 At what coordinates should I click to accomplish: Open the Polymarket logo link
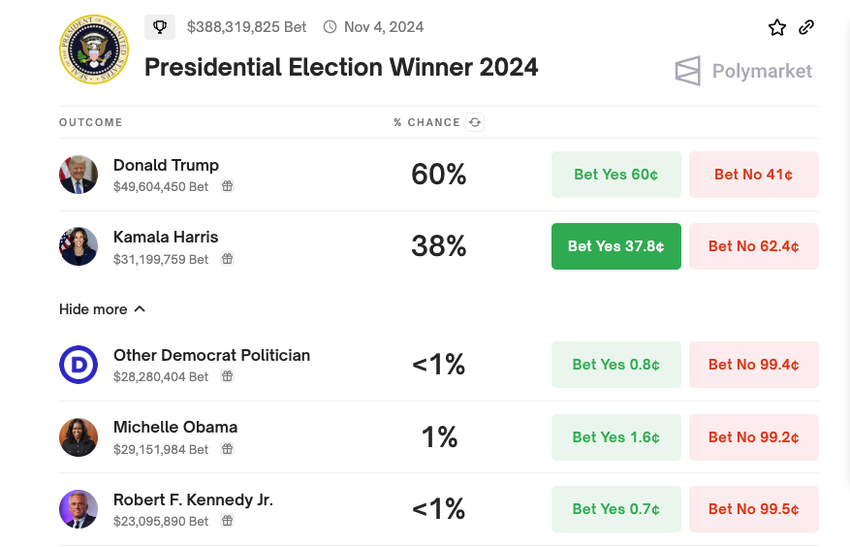[x=743, y=71]
